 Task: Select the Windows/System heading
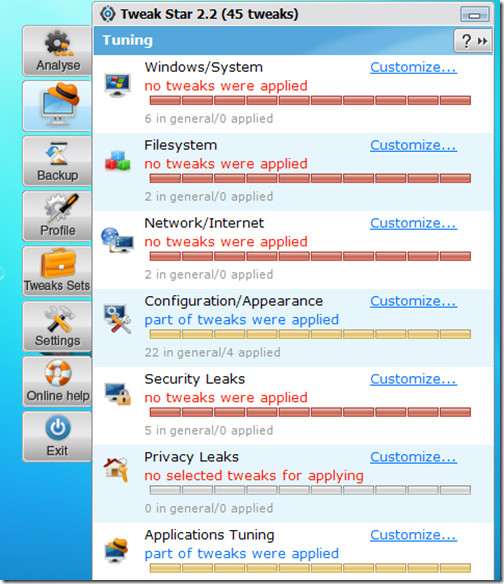click(x=204, y=67)
